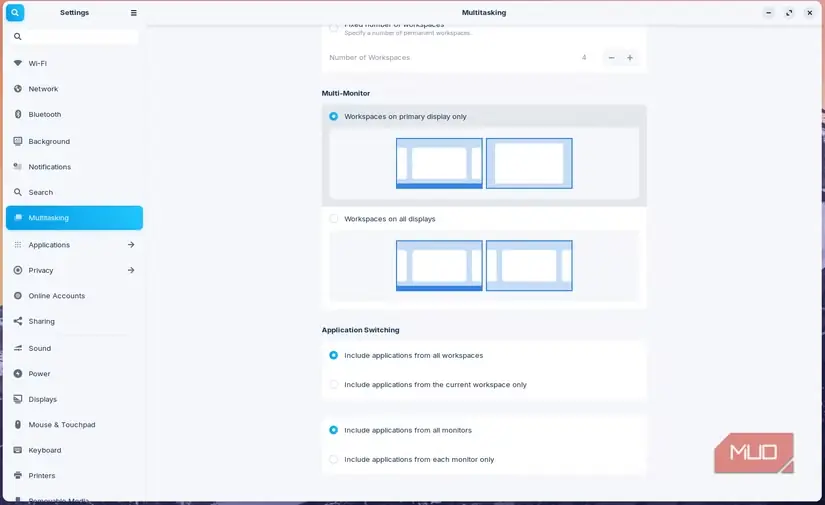Click the Sharing icon in sidebar
The image size is (825, 505).
point(18,321)
